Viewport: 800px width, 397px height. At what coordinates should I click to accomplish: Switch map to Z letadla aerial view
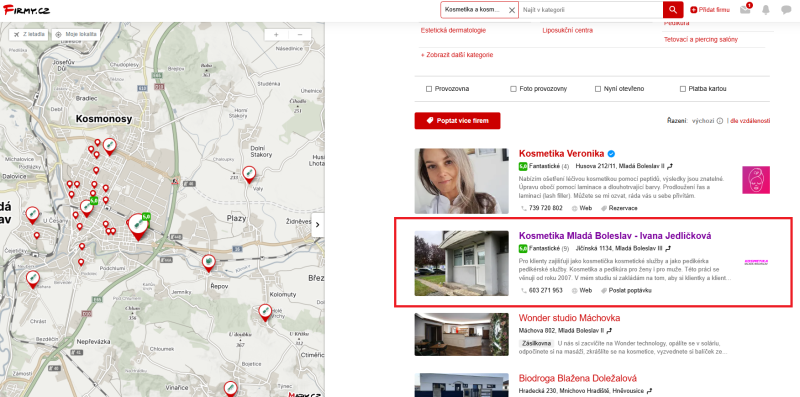[29, 34]
